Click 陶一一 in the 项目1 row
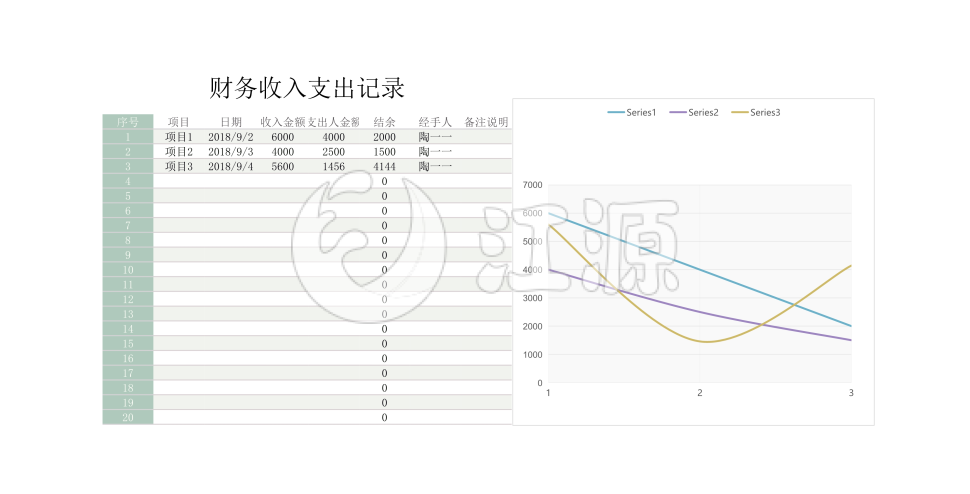The width and height of the screenshot is (970, 494). click(435, 137)
